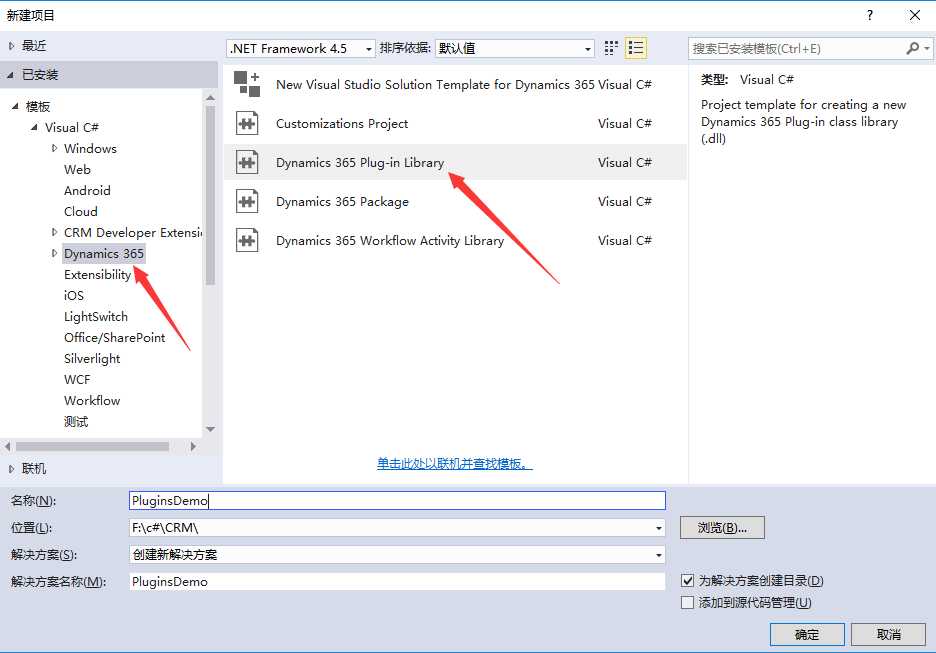Screen dimensions: 936x653
Task: Close the 新建项目 dialog
Action: 915,16
